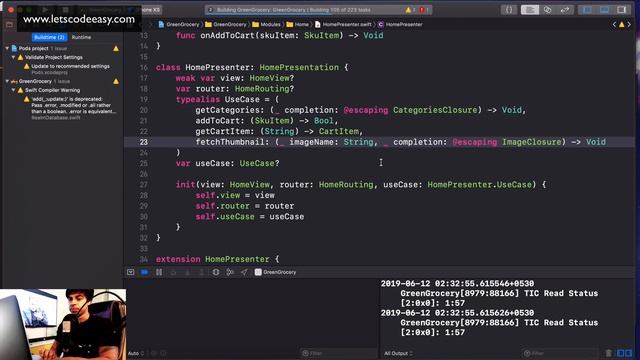Click the console Filter field
The image size is (640, 360).
click(x=560, y=353)
